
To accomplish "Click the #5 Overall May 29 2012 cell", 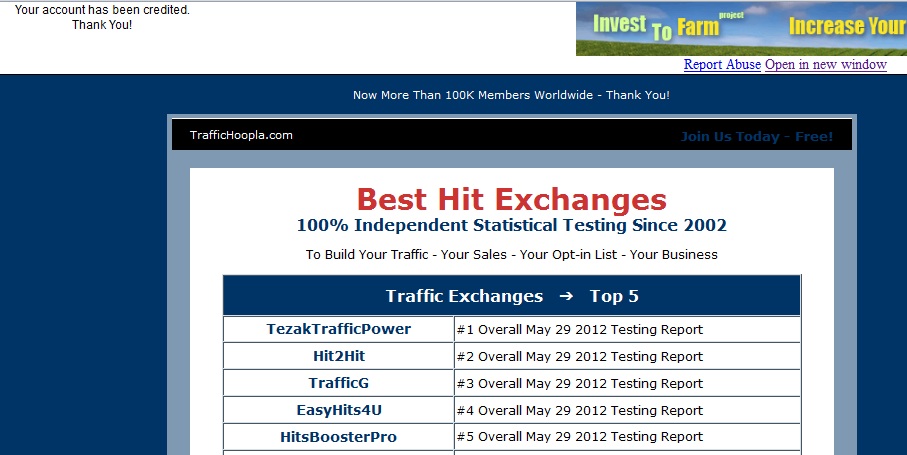I will tap(627, 437).
